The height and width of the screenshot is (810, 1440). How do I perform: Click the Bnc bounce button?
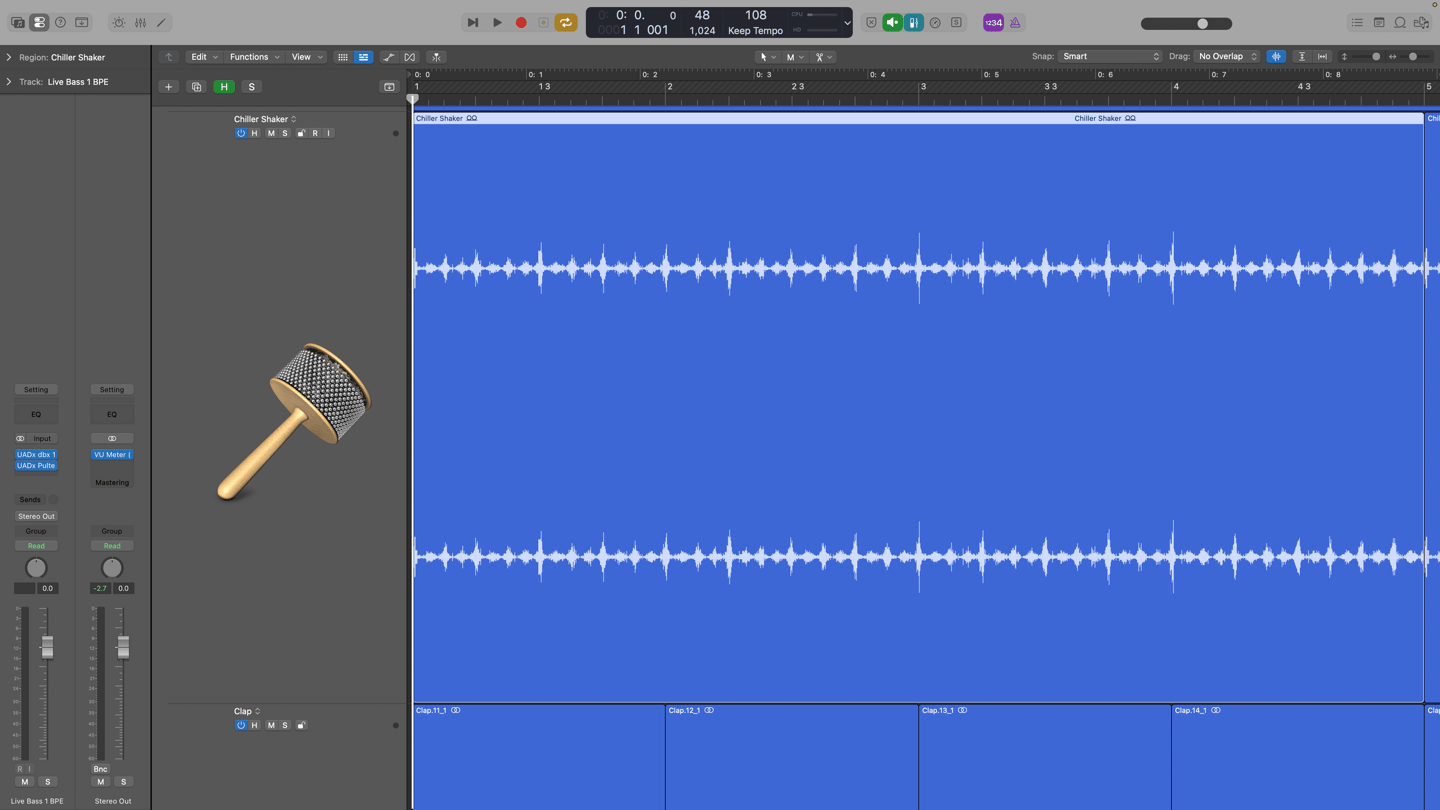click(100, 769)
